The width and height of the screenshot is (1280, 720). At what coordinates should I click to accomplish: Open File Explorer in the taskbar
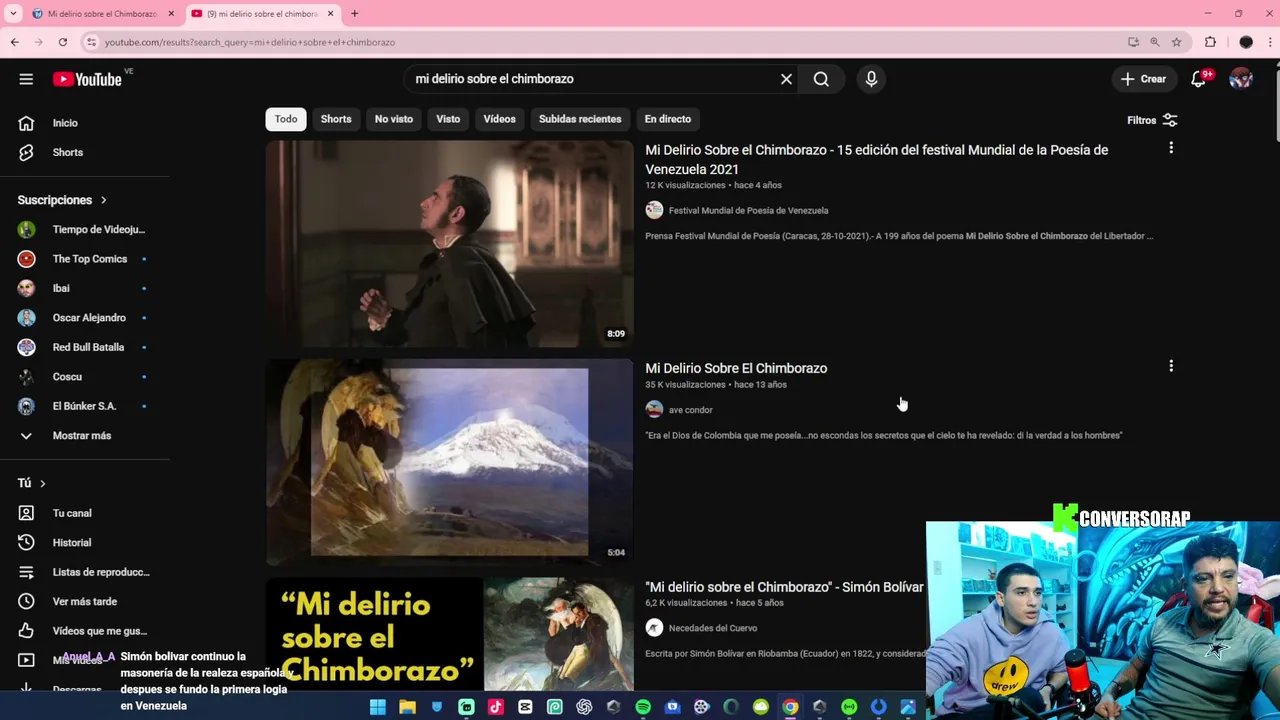point(407,707)
